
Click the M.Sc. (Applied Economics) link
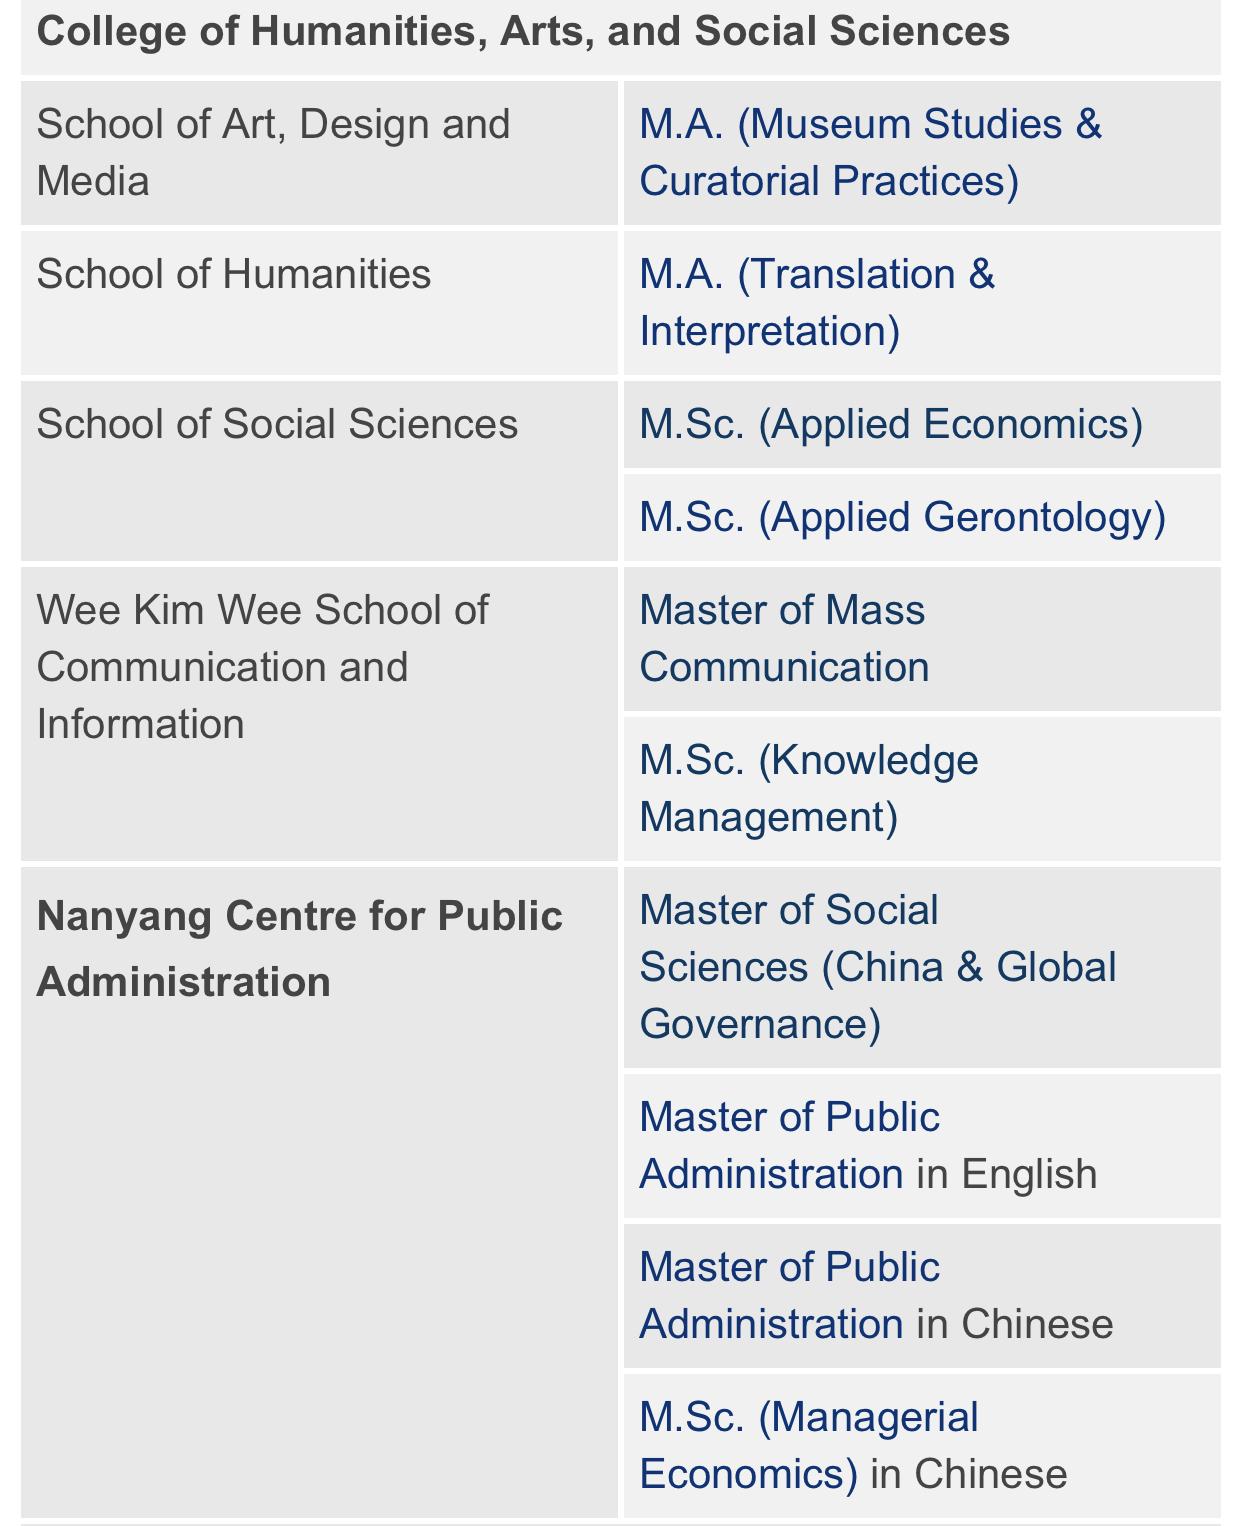[890, 424]
